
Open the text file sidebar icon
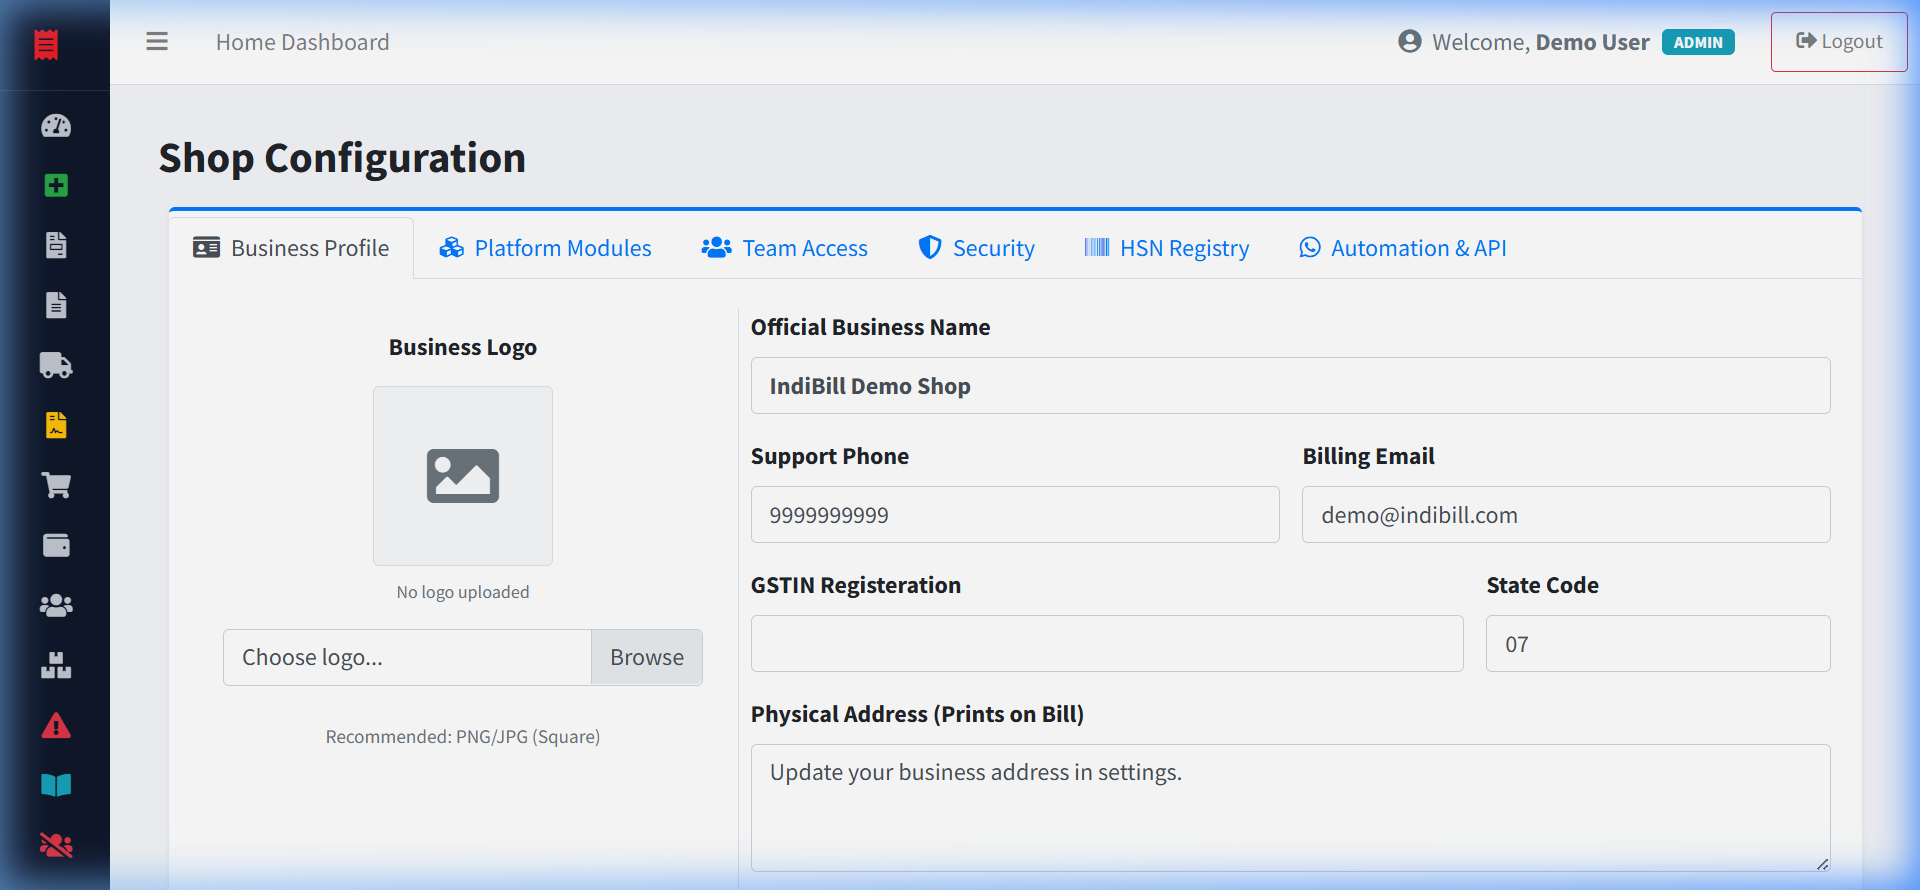click(56, 305)
